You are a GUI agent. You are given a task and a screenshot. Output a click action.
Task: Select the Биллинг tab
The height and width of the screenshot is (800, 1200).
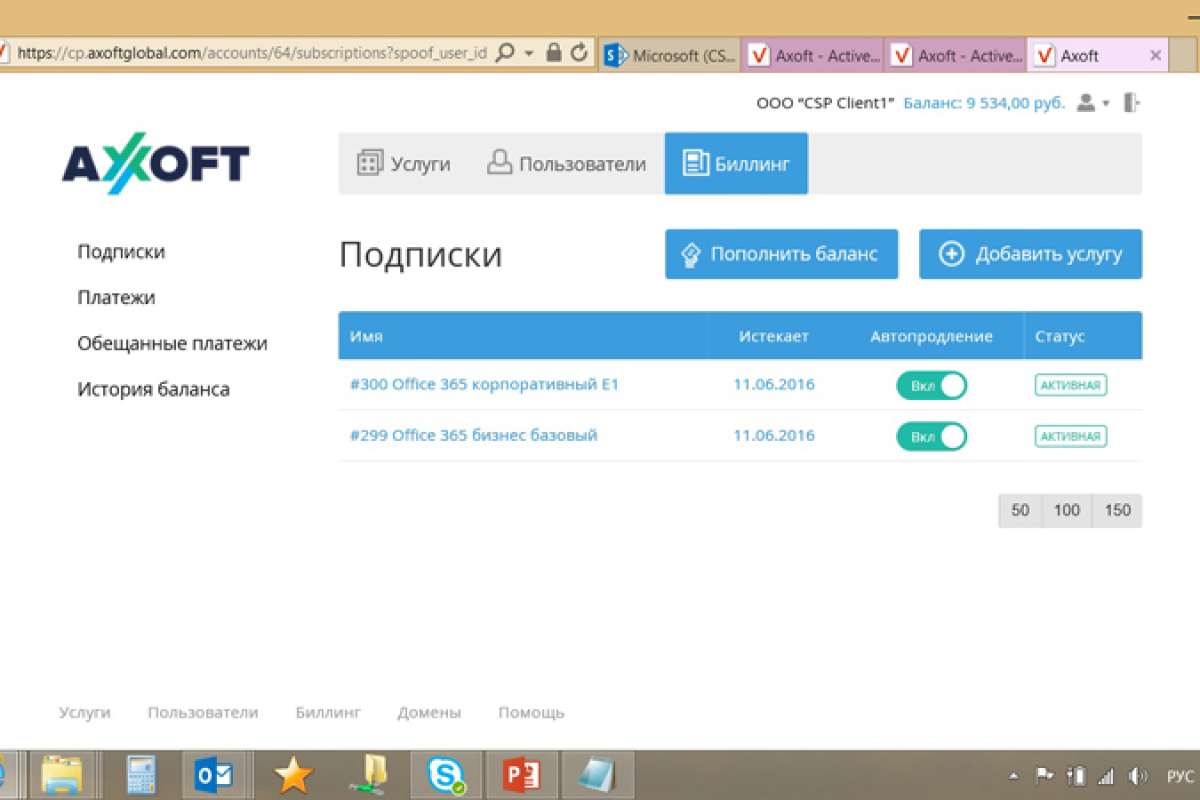click(736, 164)
